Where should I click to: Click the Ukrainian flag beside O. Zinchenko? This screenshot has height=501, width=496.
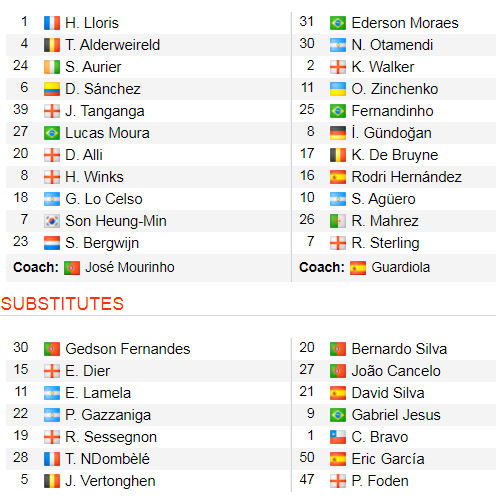click(338, 89)
